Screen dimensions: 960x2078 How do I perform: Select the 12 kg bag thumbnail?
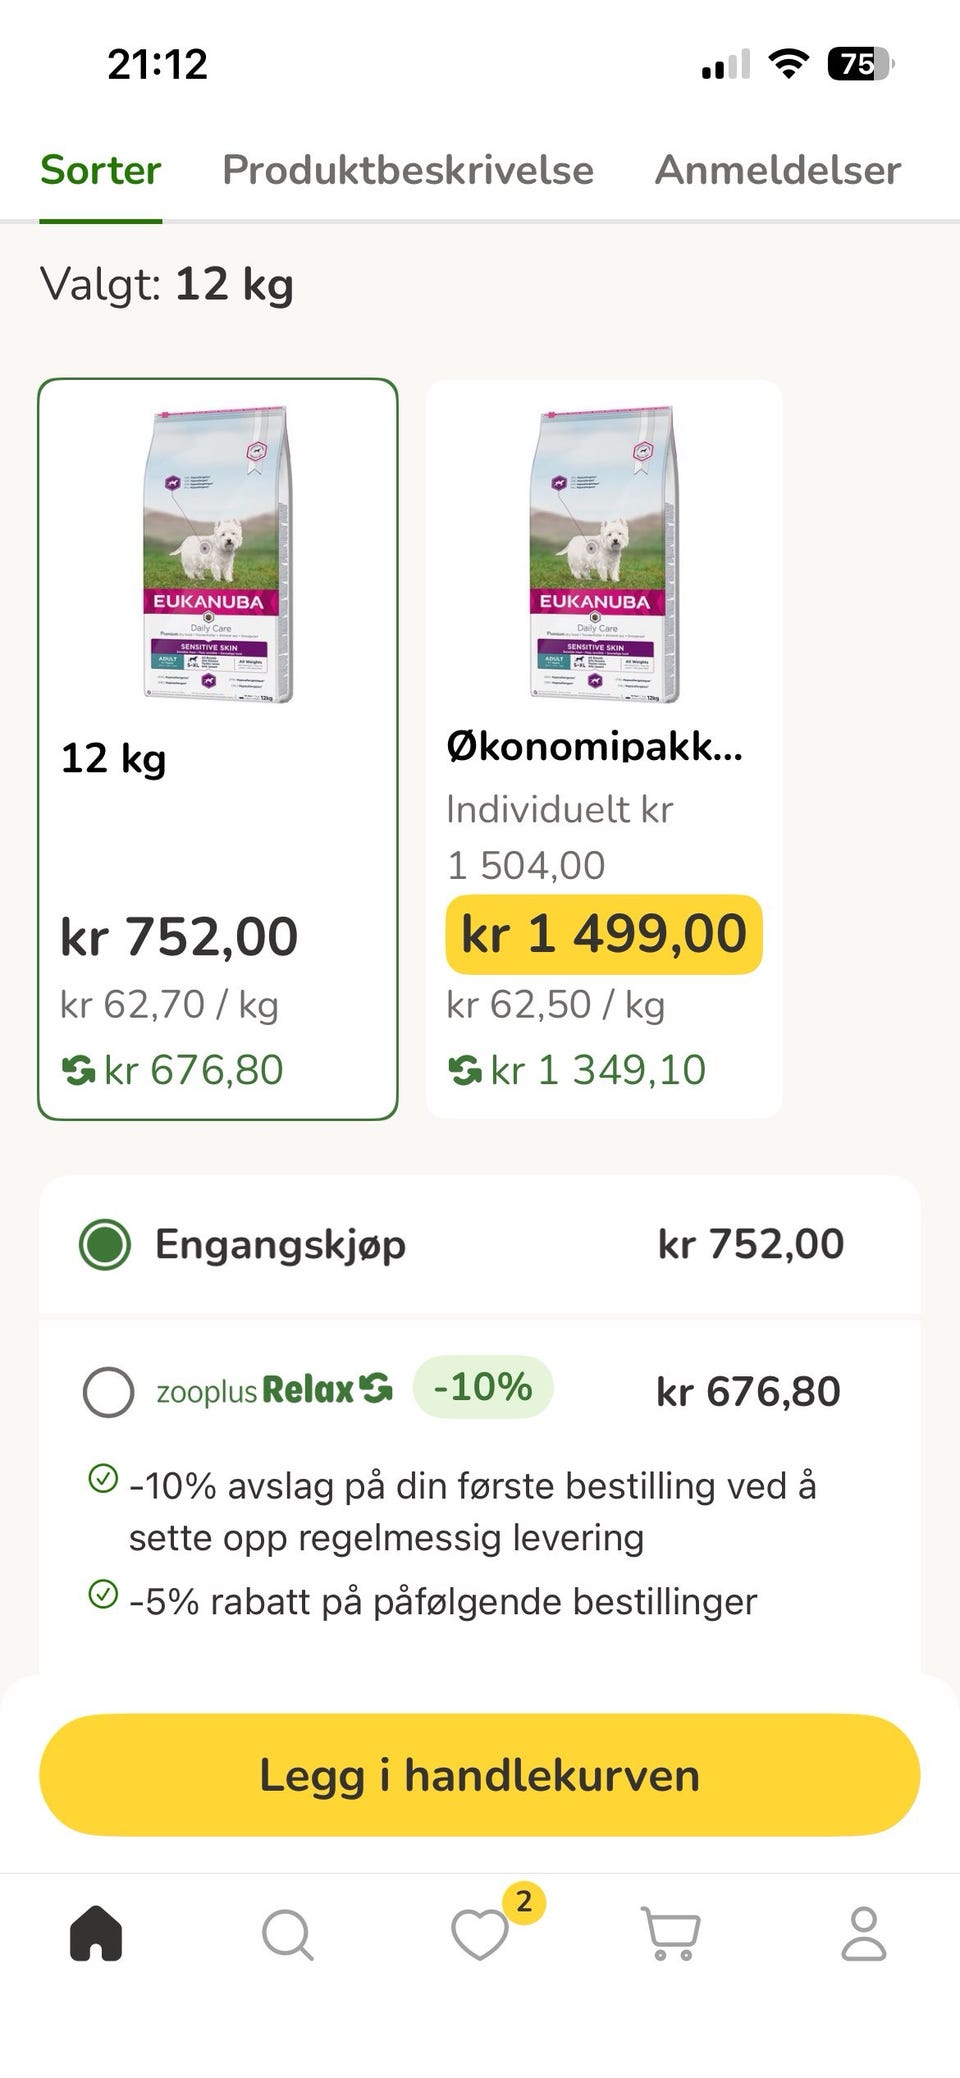[218, 554]
